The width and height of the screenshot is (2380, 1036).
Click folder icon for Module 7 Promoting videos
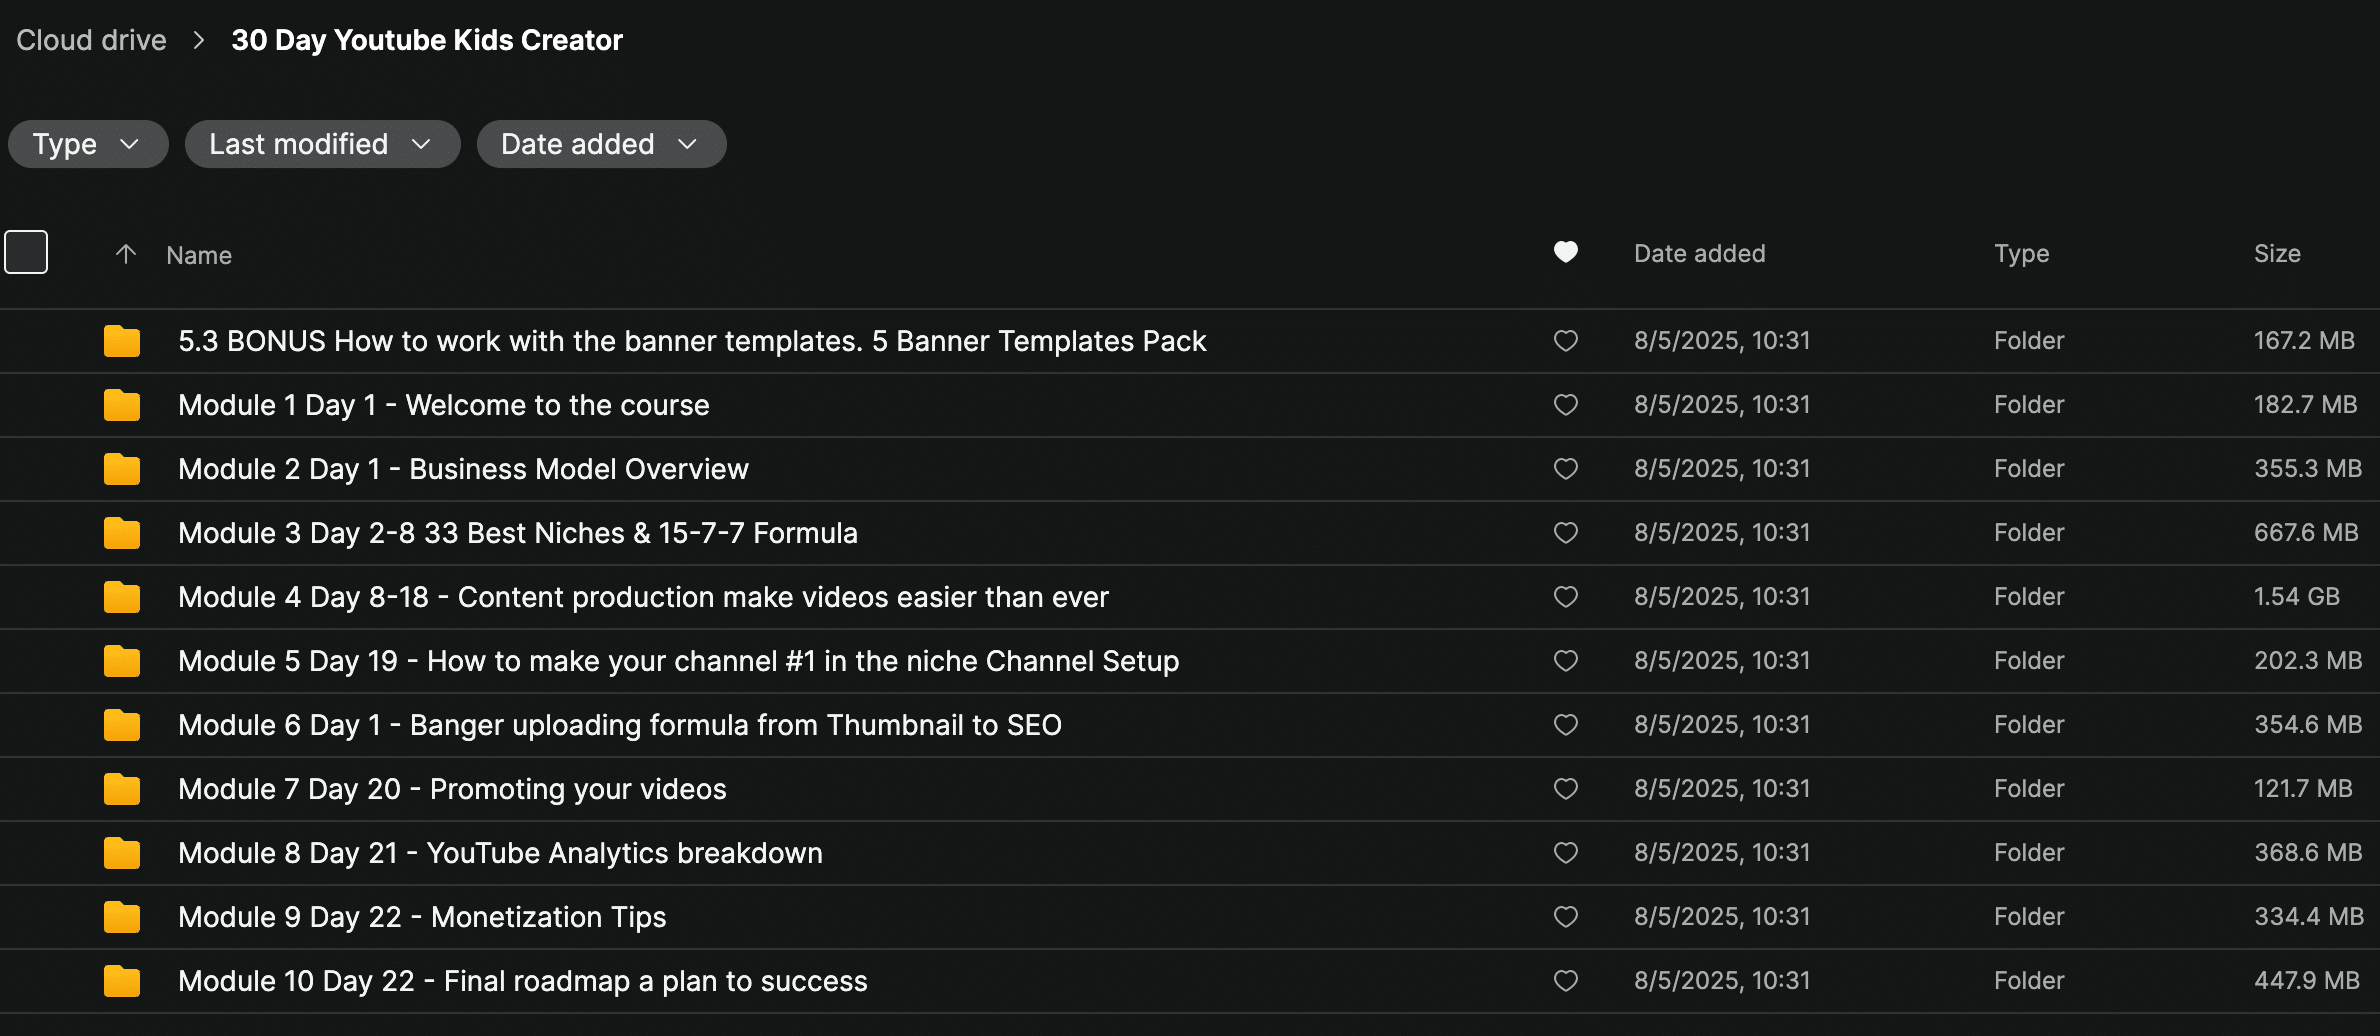(x=121, y=789)
